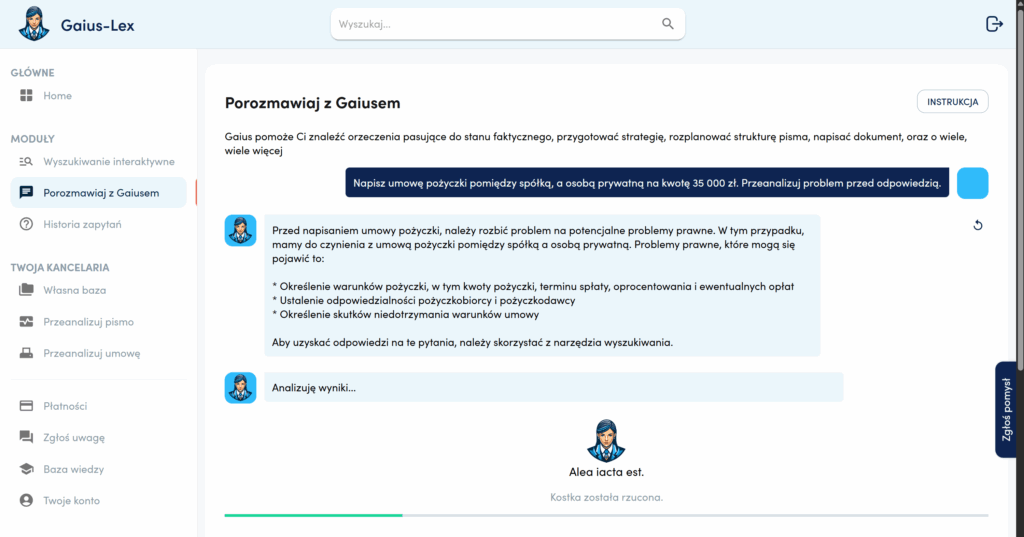Click the Ustalenie odpowiedzialności bullet line

423,301
